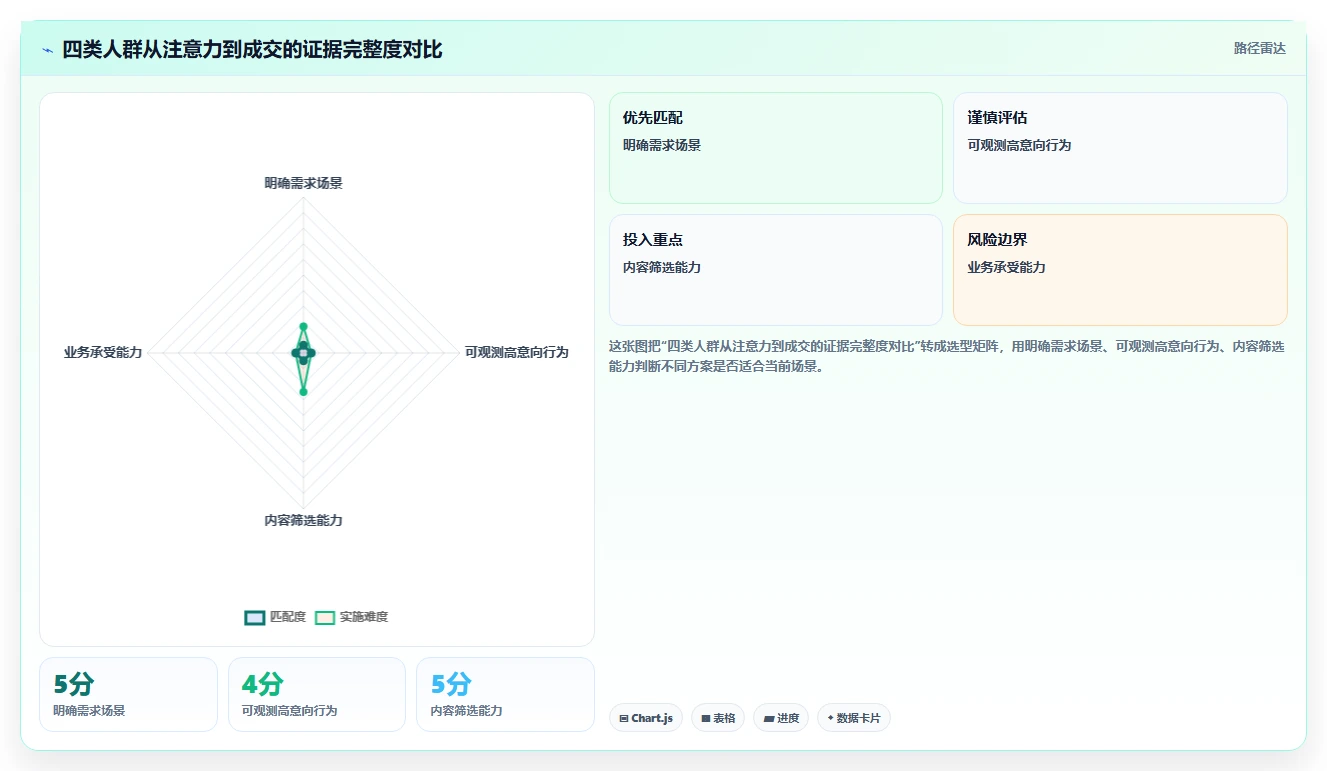Image resolution: width=1327 pixels, height=771 pixels.
Task: Click the 实施难度 legend color box
Action: 325,617
